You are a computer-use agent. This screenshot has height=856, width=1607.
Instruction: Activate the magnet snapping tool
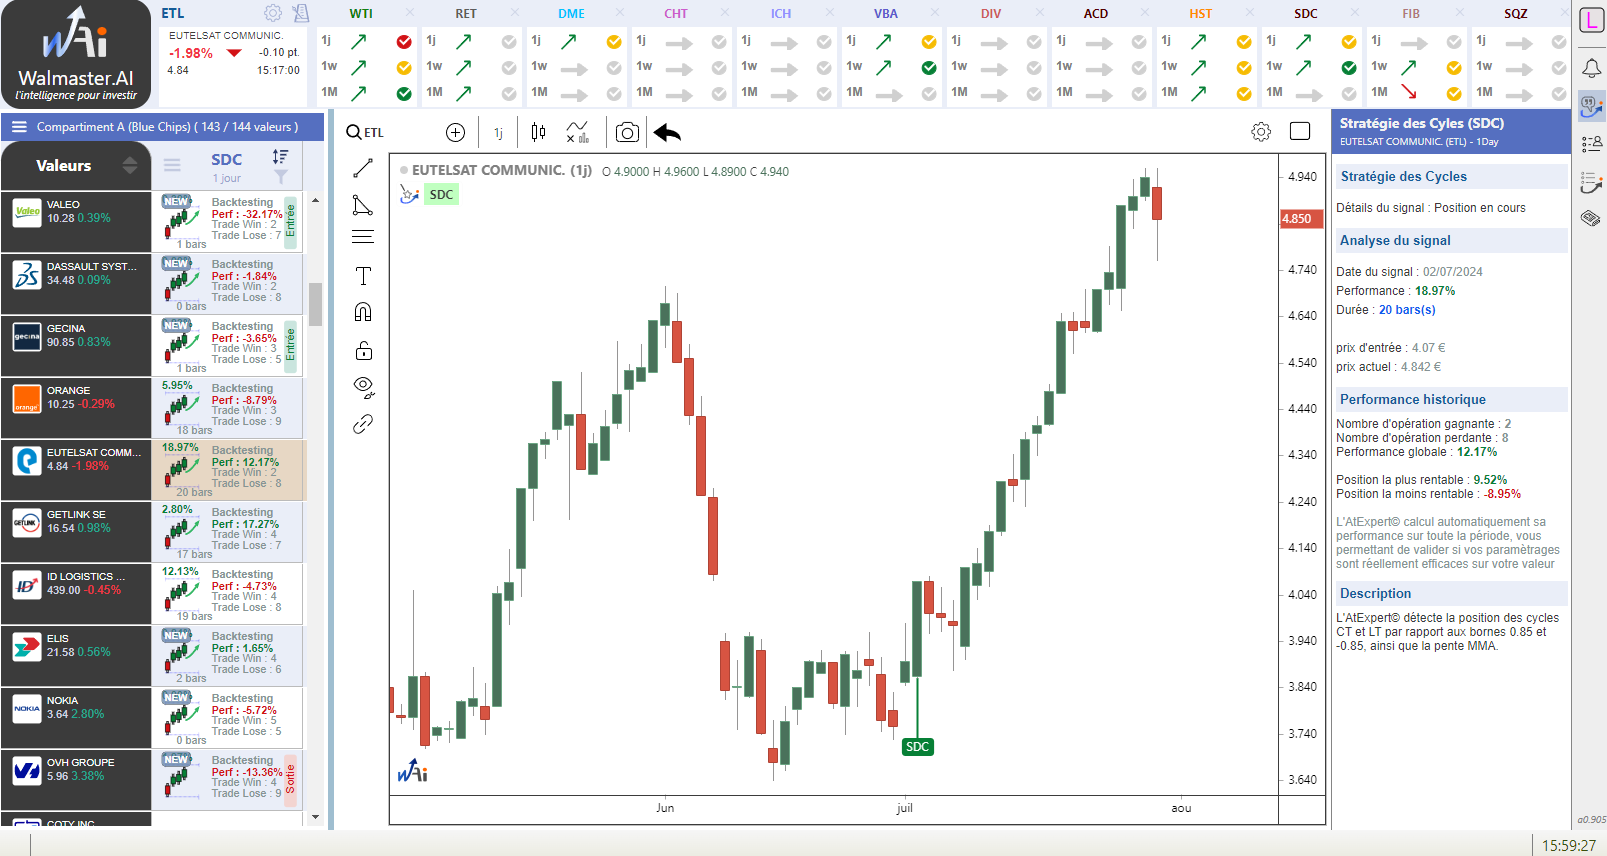[x=363, y=312]
